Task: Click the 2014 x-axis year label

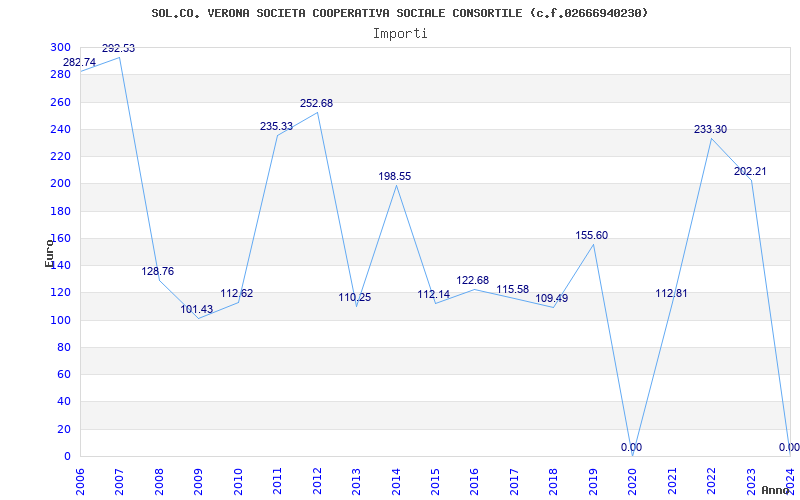Action: point(395,482)
